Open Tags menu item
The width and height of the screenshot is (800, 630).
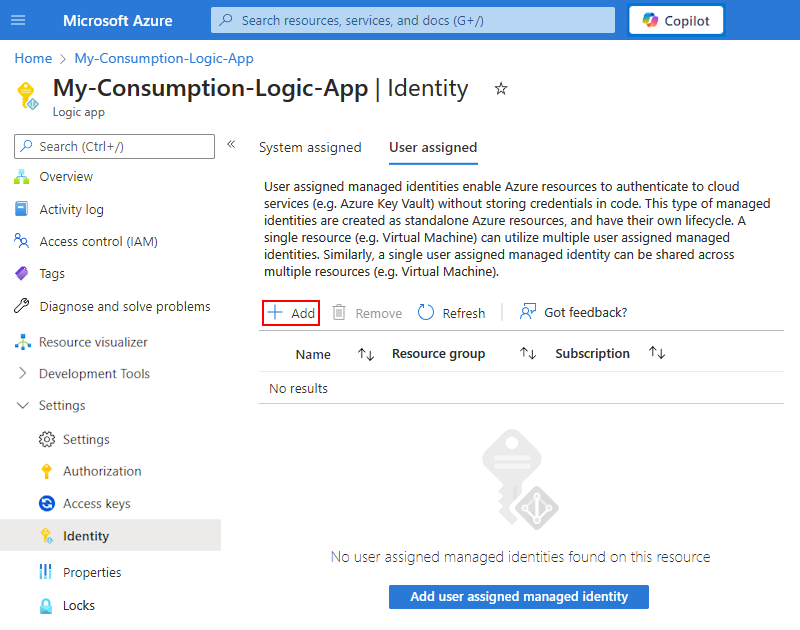click(52, 273)
